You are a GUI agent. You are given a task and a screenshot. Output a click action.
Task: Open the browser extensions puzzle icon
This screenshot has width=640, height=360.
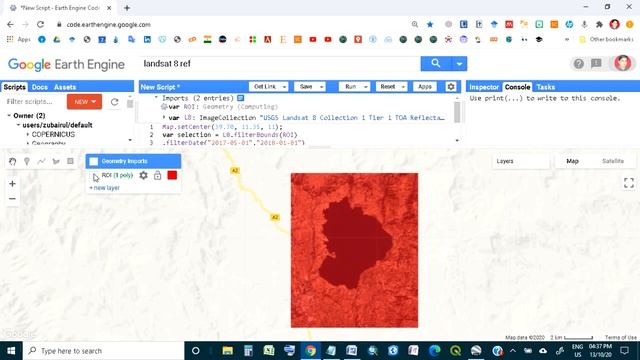[x=599, y=24]
